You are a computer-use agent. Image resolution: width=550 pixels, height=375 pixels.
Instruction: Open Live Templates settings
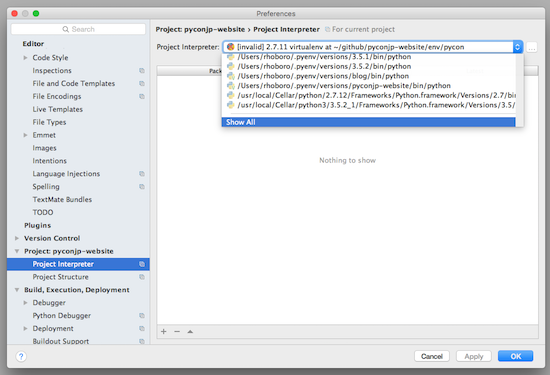58,109
